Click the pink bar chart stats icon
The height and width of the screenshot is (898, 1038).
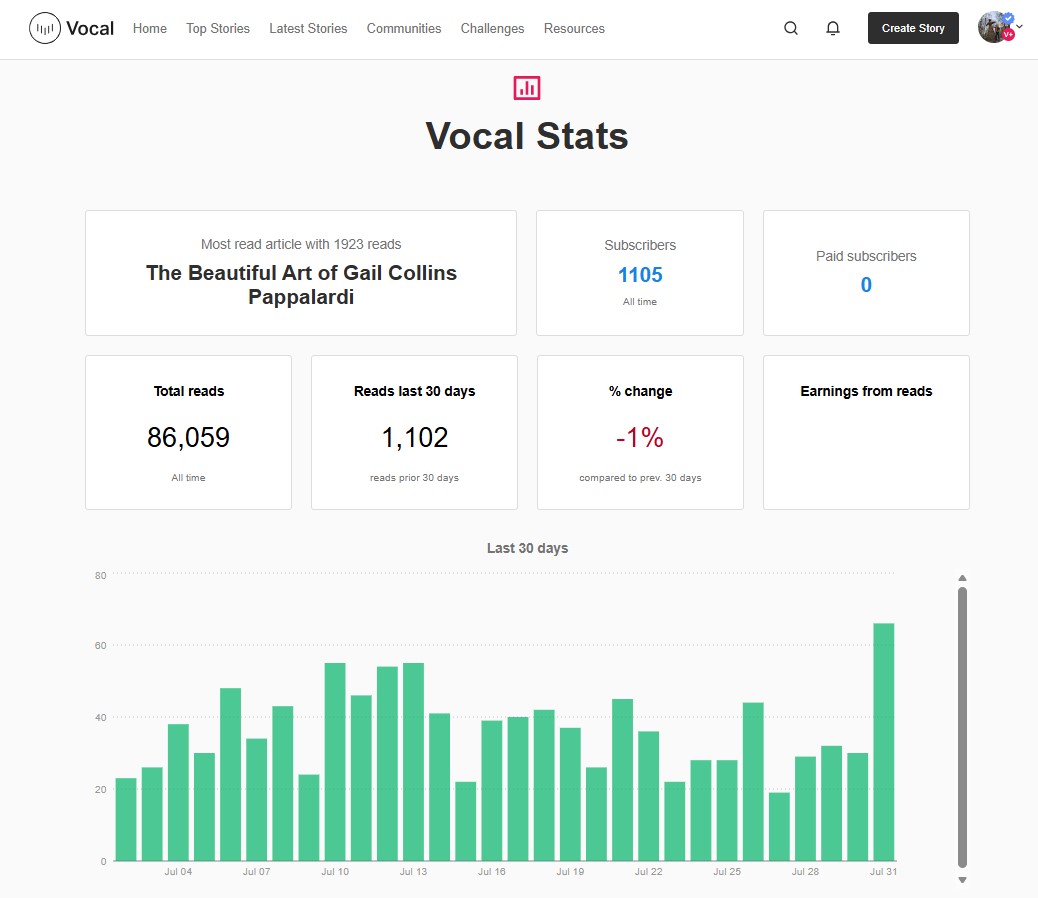point(527,87)
